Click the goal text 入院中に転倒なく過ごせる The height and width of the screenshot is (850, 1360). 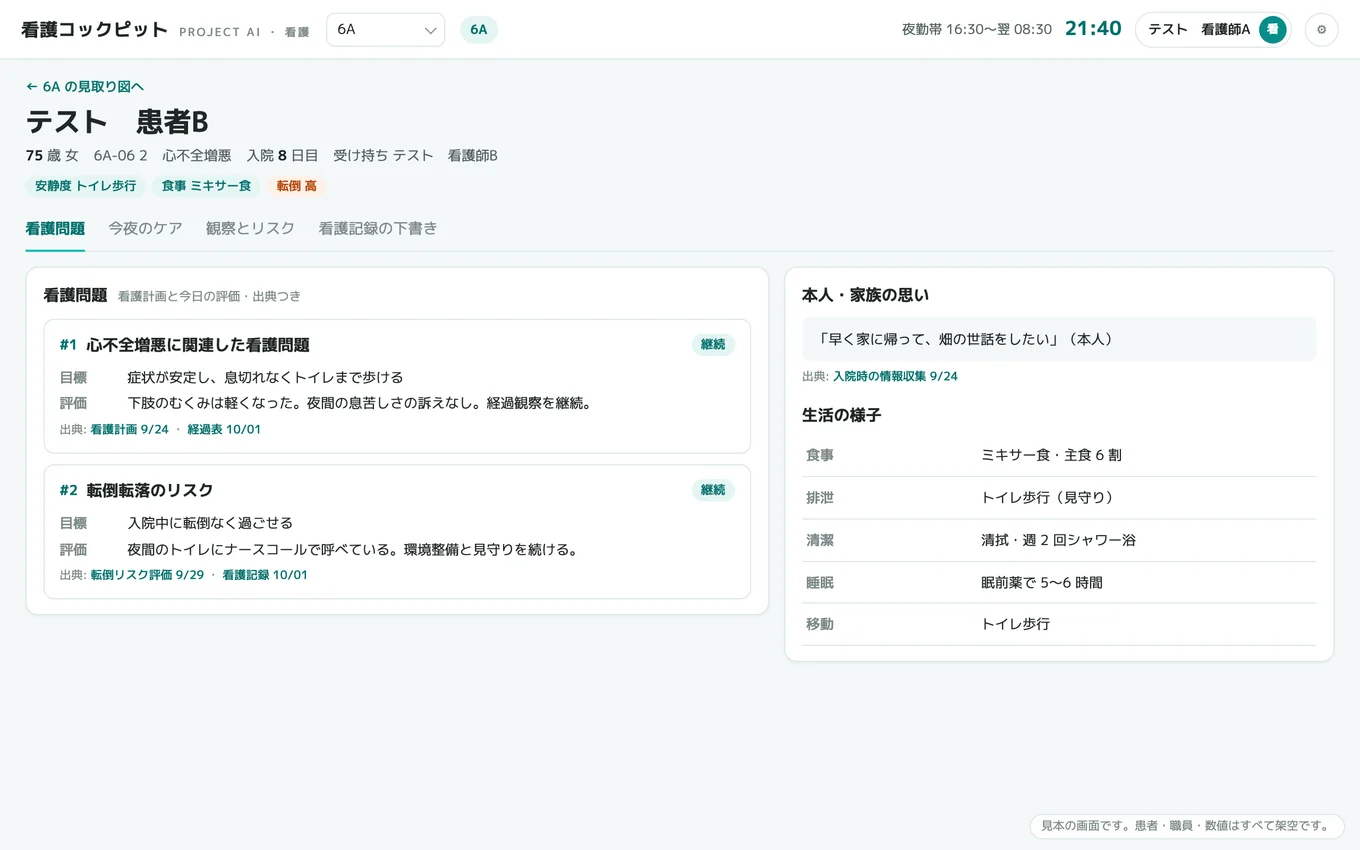tap(210, 524)
